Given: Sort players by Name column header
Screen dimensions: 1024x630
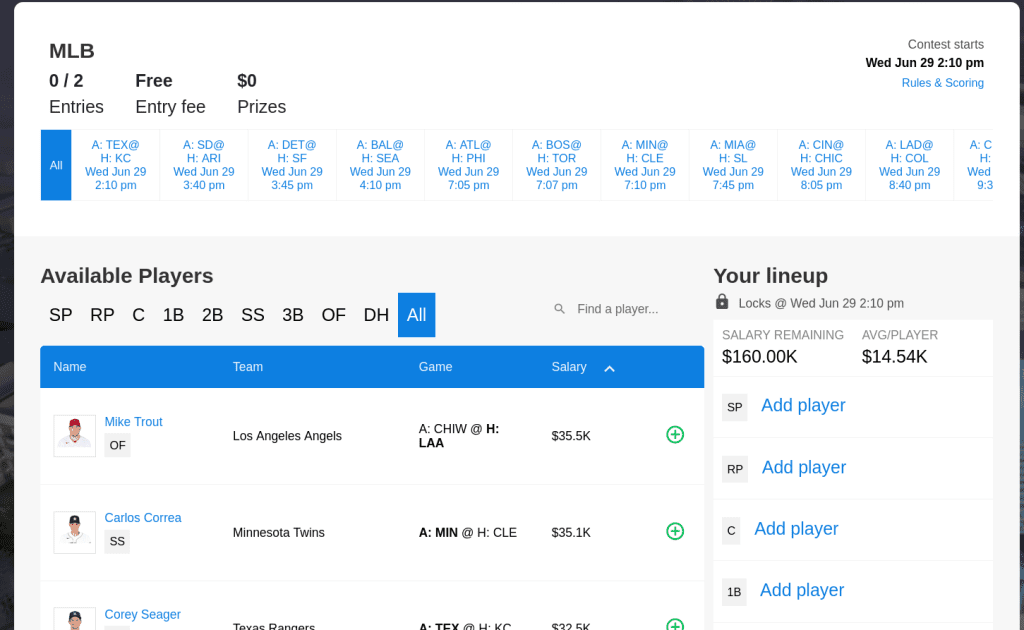Looking at the screenshot, I should 70,367.
